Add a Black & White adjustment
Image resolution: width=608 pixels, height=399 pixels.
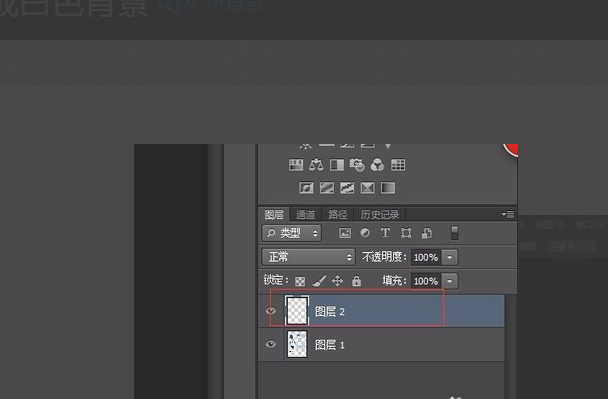[x=337, y=165]
